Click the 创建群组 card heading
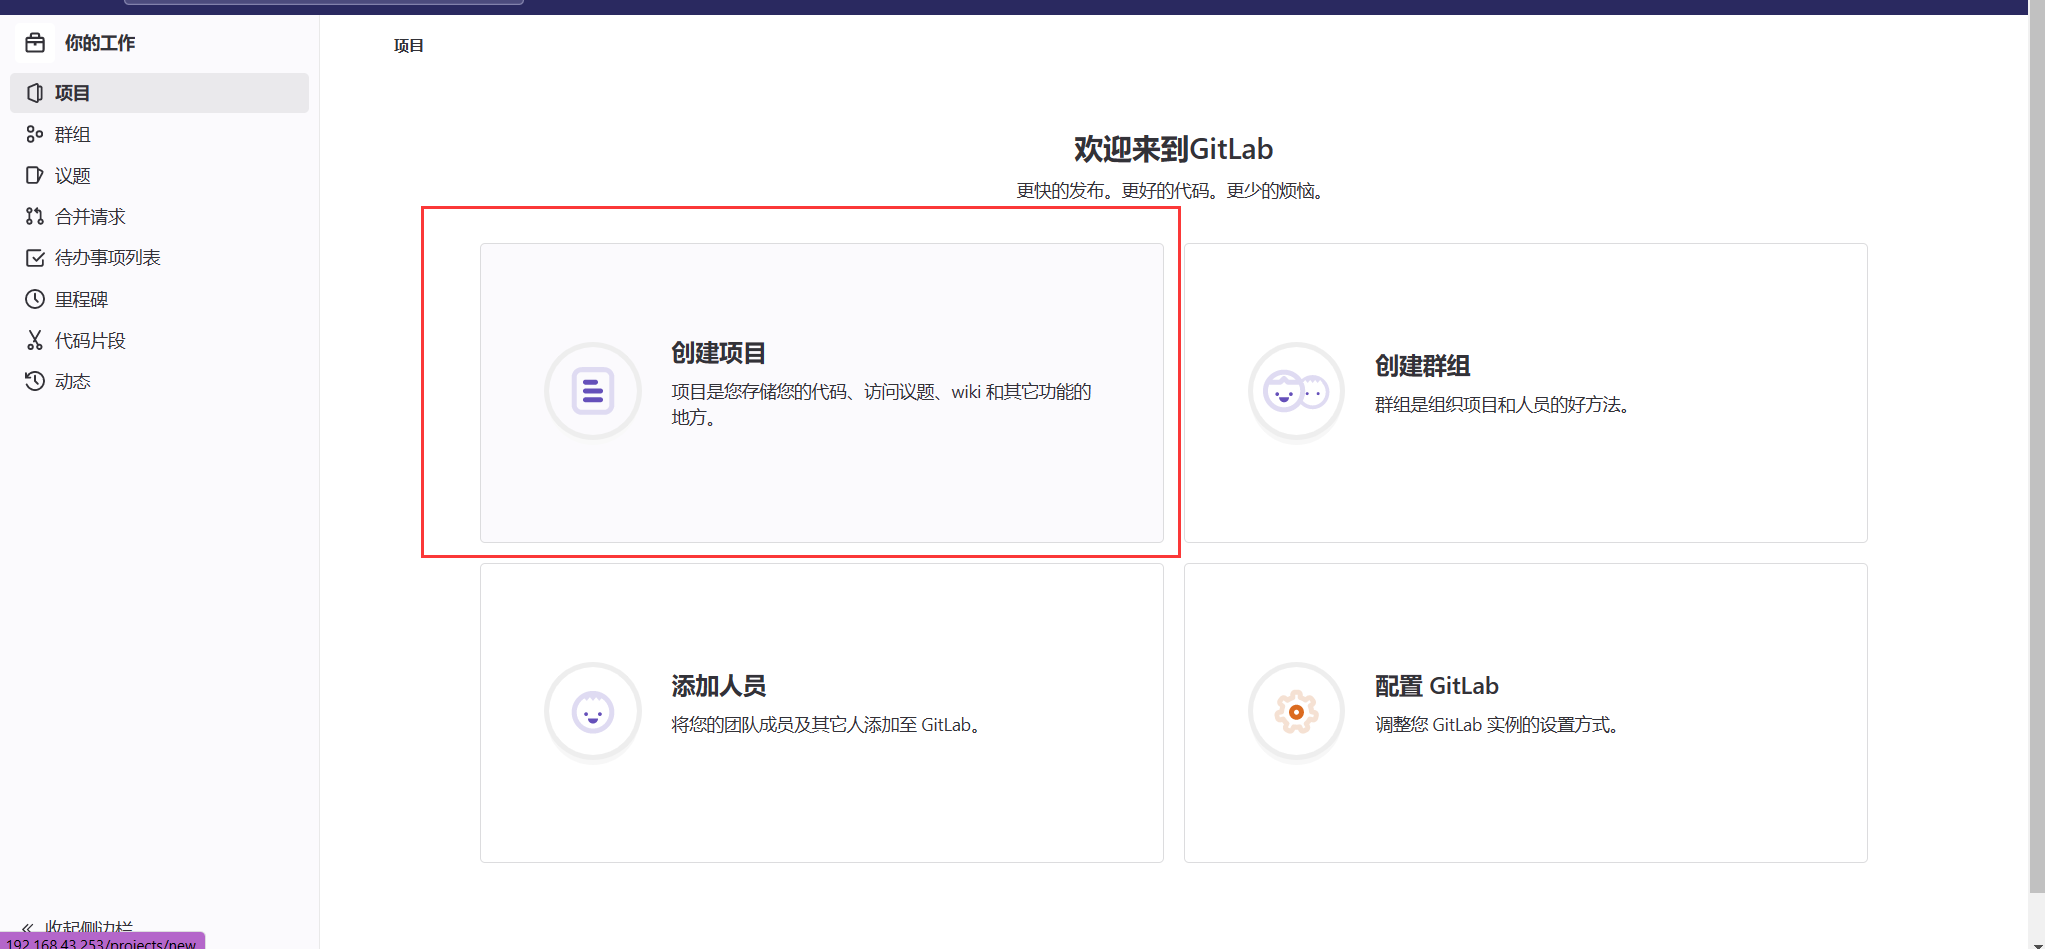Screen dimensions: 2045x949 pos(1422,366)
